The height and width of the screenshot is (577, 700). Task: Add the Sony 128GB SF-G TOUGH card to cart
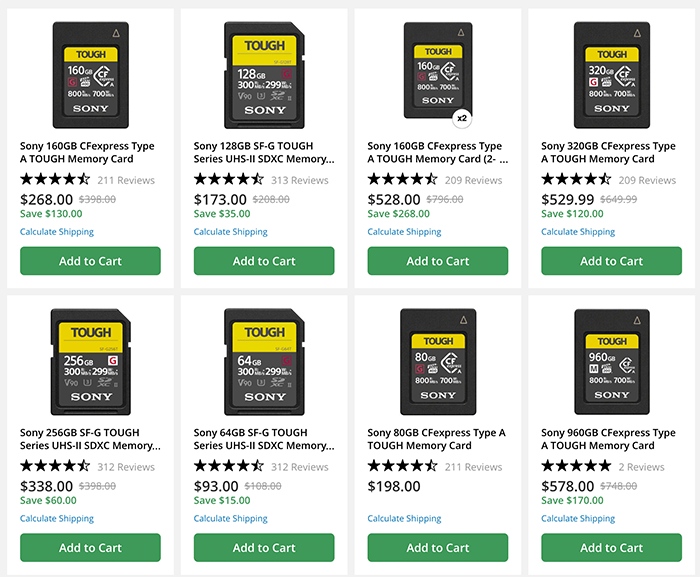click(264, 261)
